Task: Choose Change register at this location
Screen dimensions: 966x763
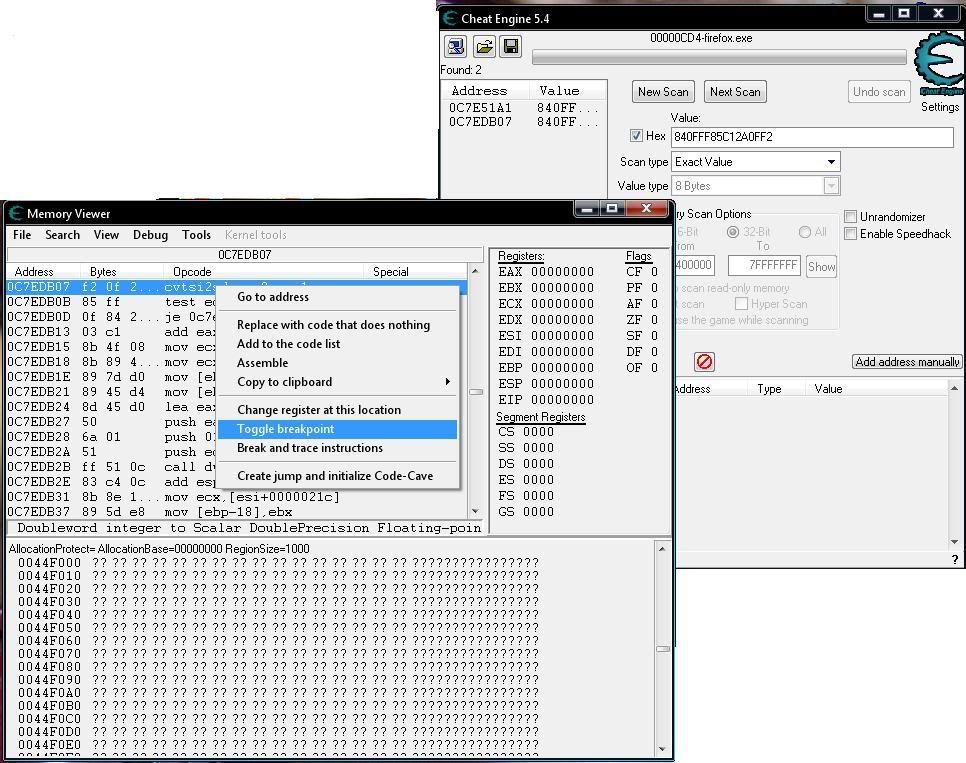Action: tap(337, 410)
